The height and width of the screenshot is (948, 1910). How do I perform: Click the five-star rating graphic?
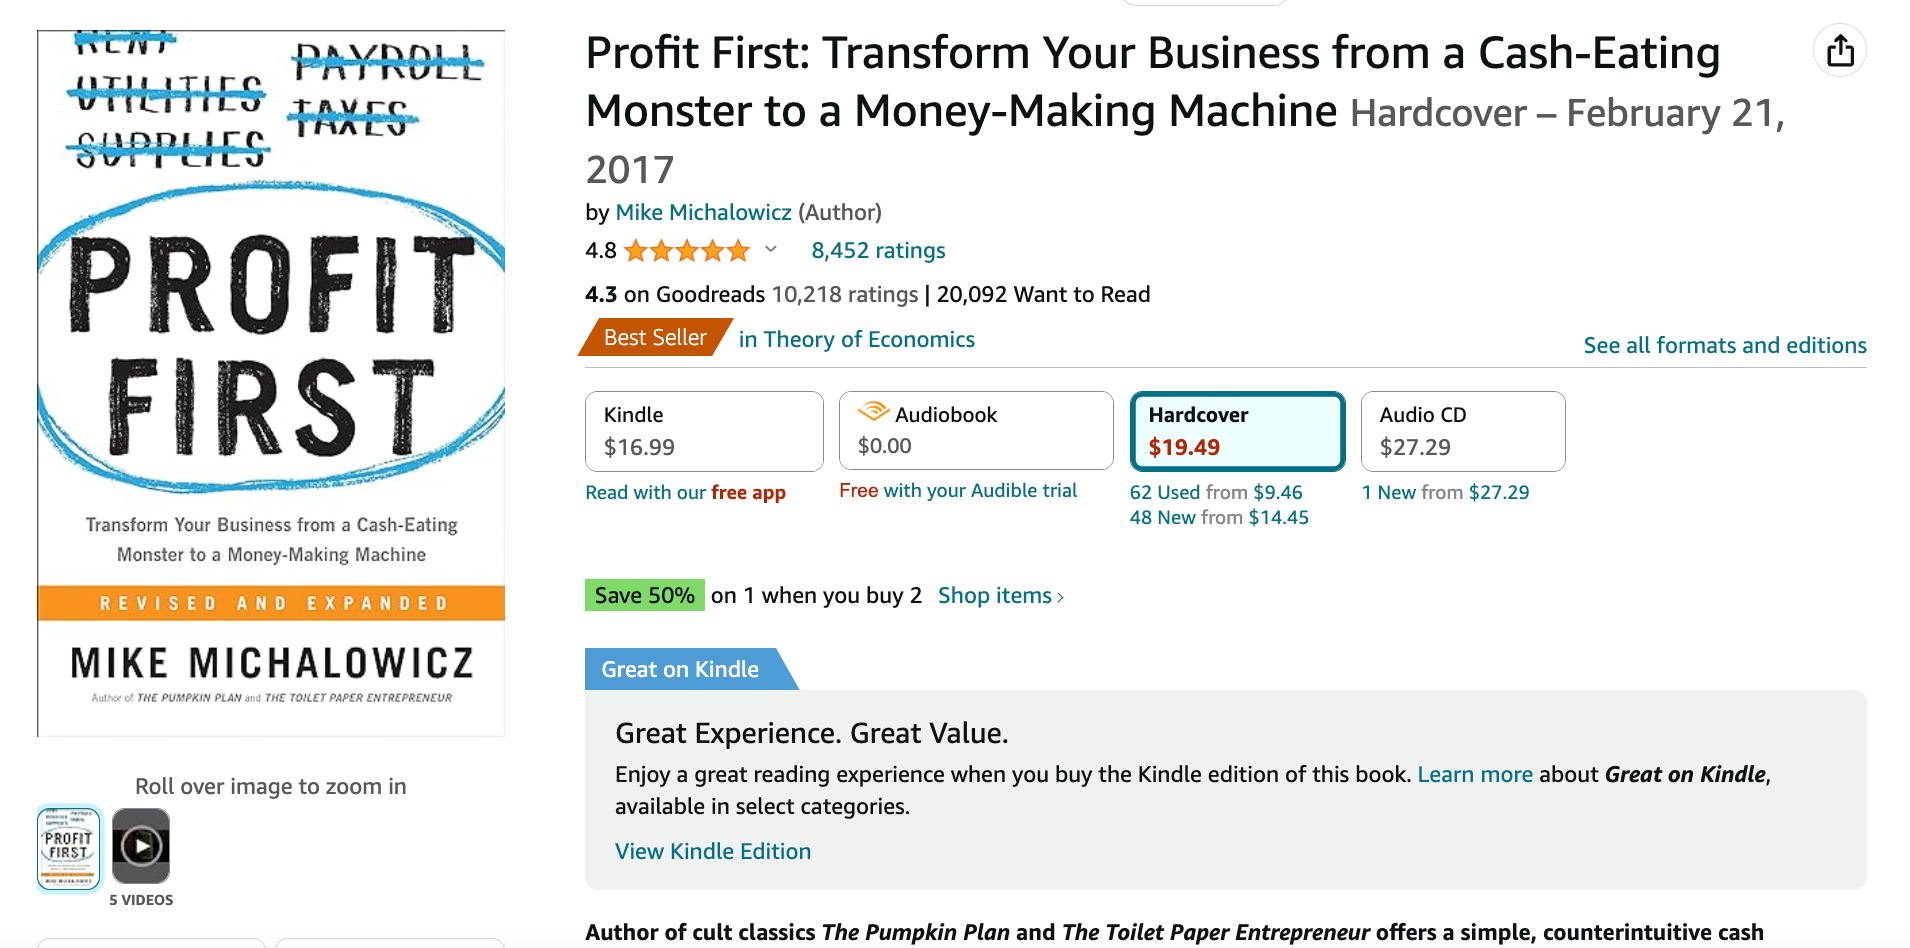(687, 251)
